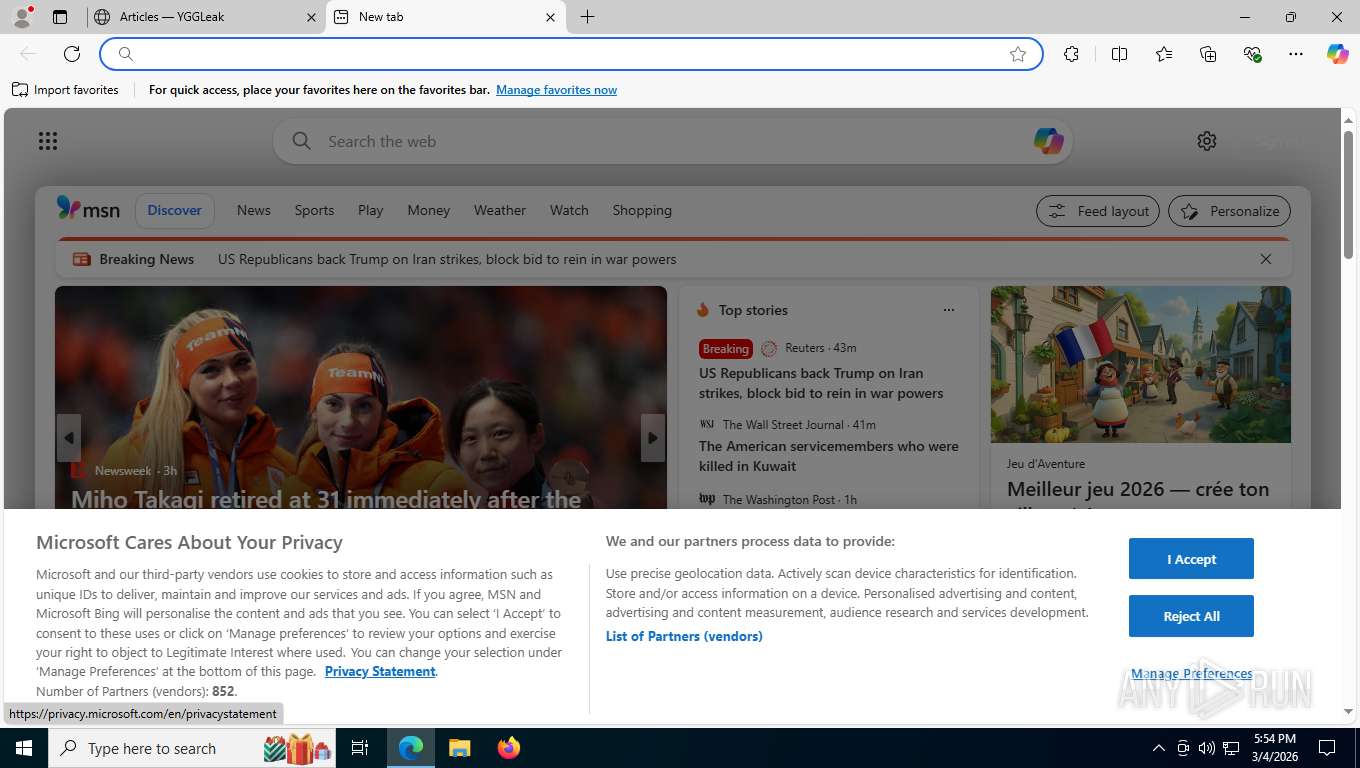Open the Breaking News headline about Iran strikes
This screenshot has height=768, width=1360.
tap(447, 259)
